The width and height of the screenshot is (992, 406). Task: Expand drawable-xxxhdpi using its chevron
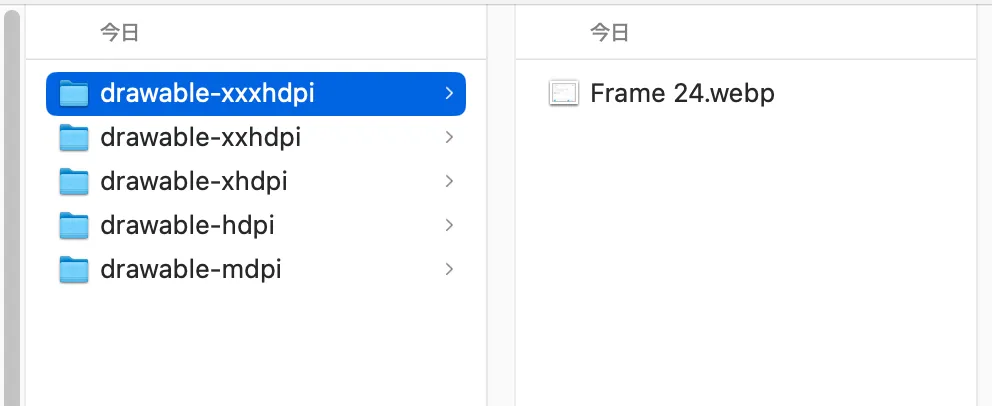coord(449,94)
